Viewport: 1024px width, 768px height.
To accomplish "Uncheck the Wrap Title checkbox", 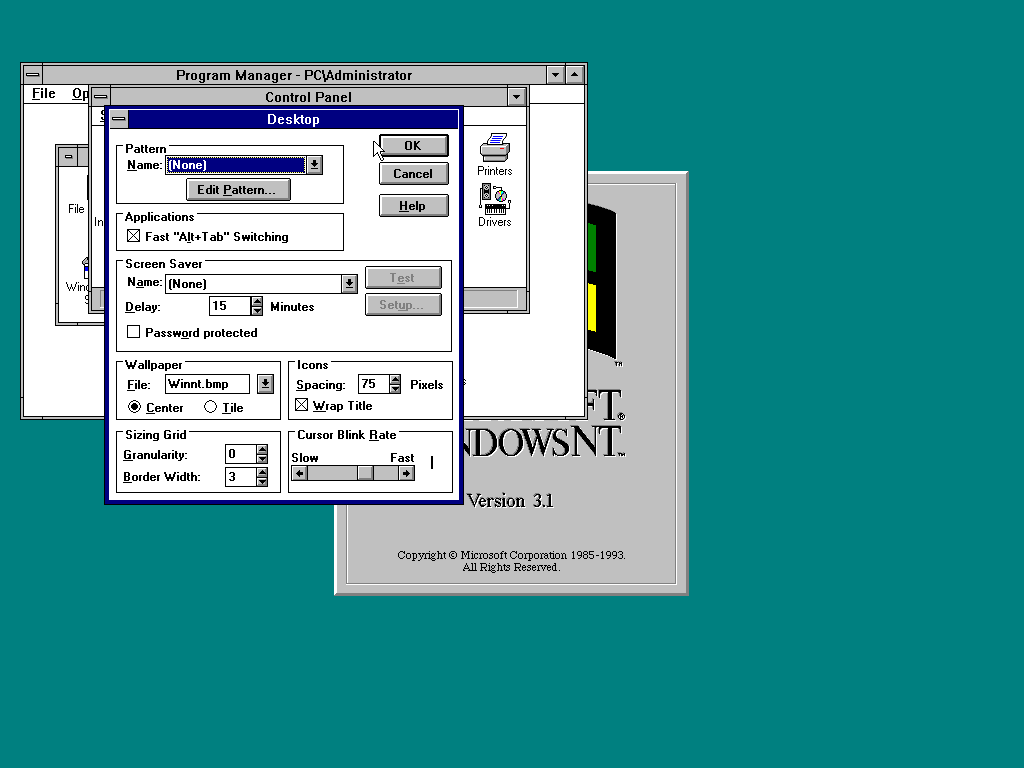I will 301,405.
